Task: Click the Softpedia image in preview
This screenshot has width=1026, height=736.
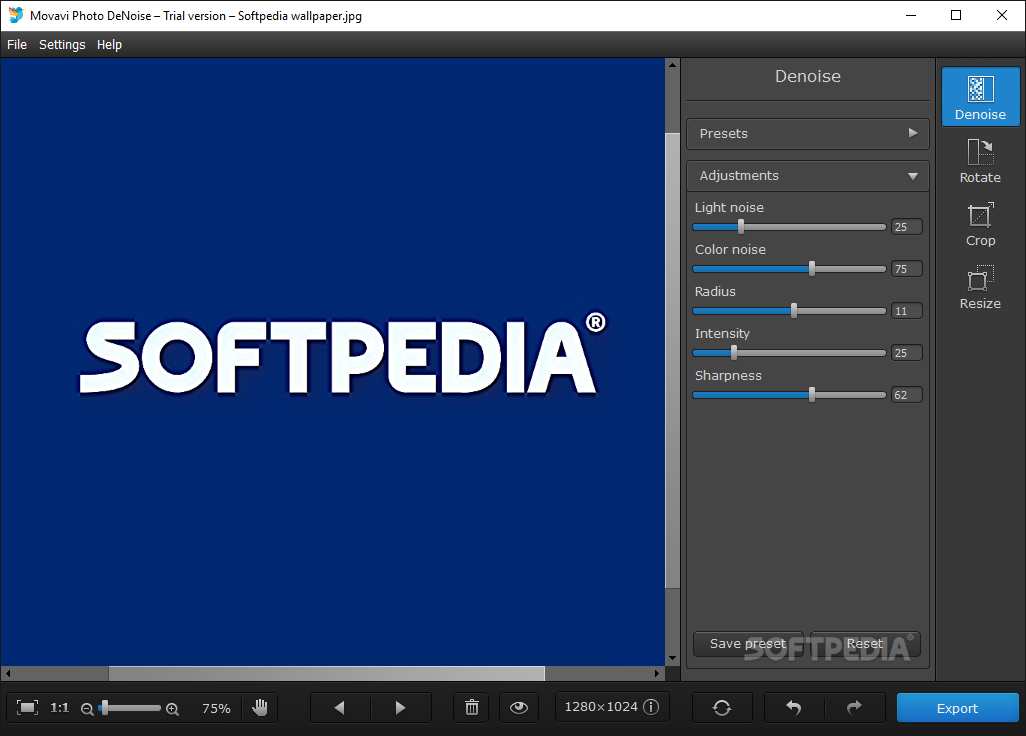Action: (332, 362)
